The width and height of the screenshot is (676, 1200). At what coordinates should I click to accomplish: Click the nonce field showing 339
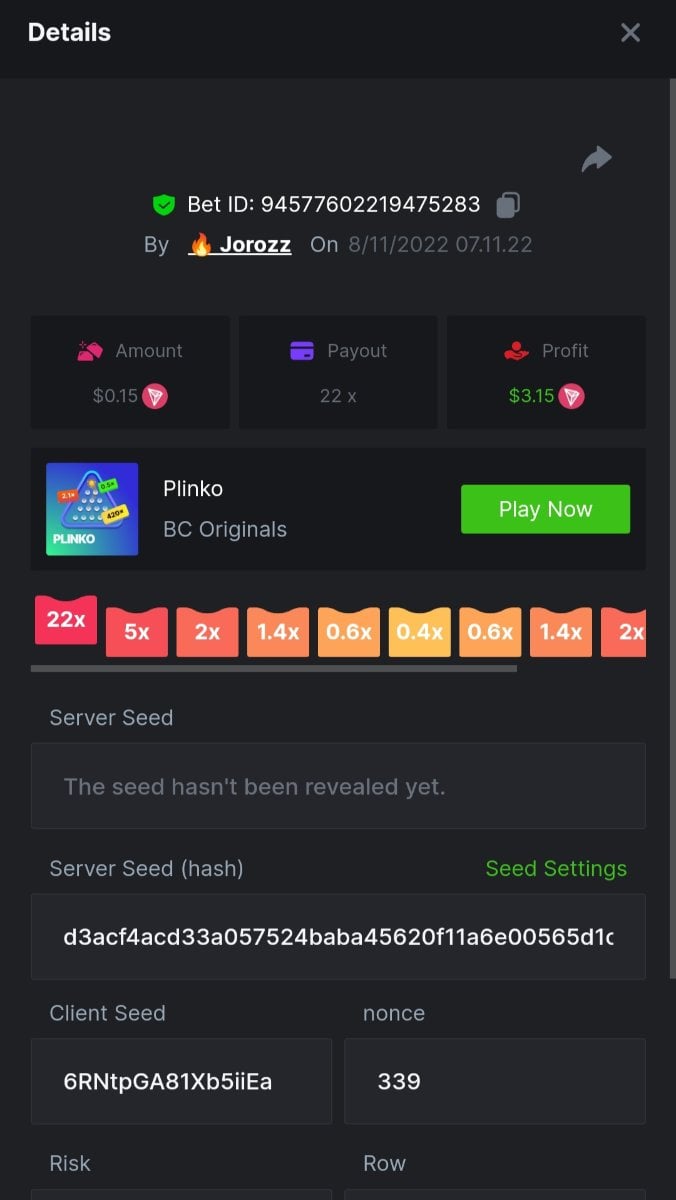pyautogui.click(x=495, y=1081)
